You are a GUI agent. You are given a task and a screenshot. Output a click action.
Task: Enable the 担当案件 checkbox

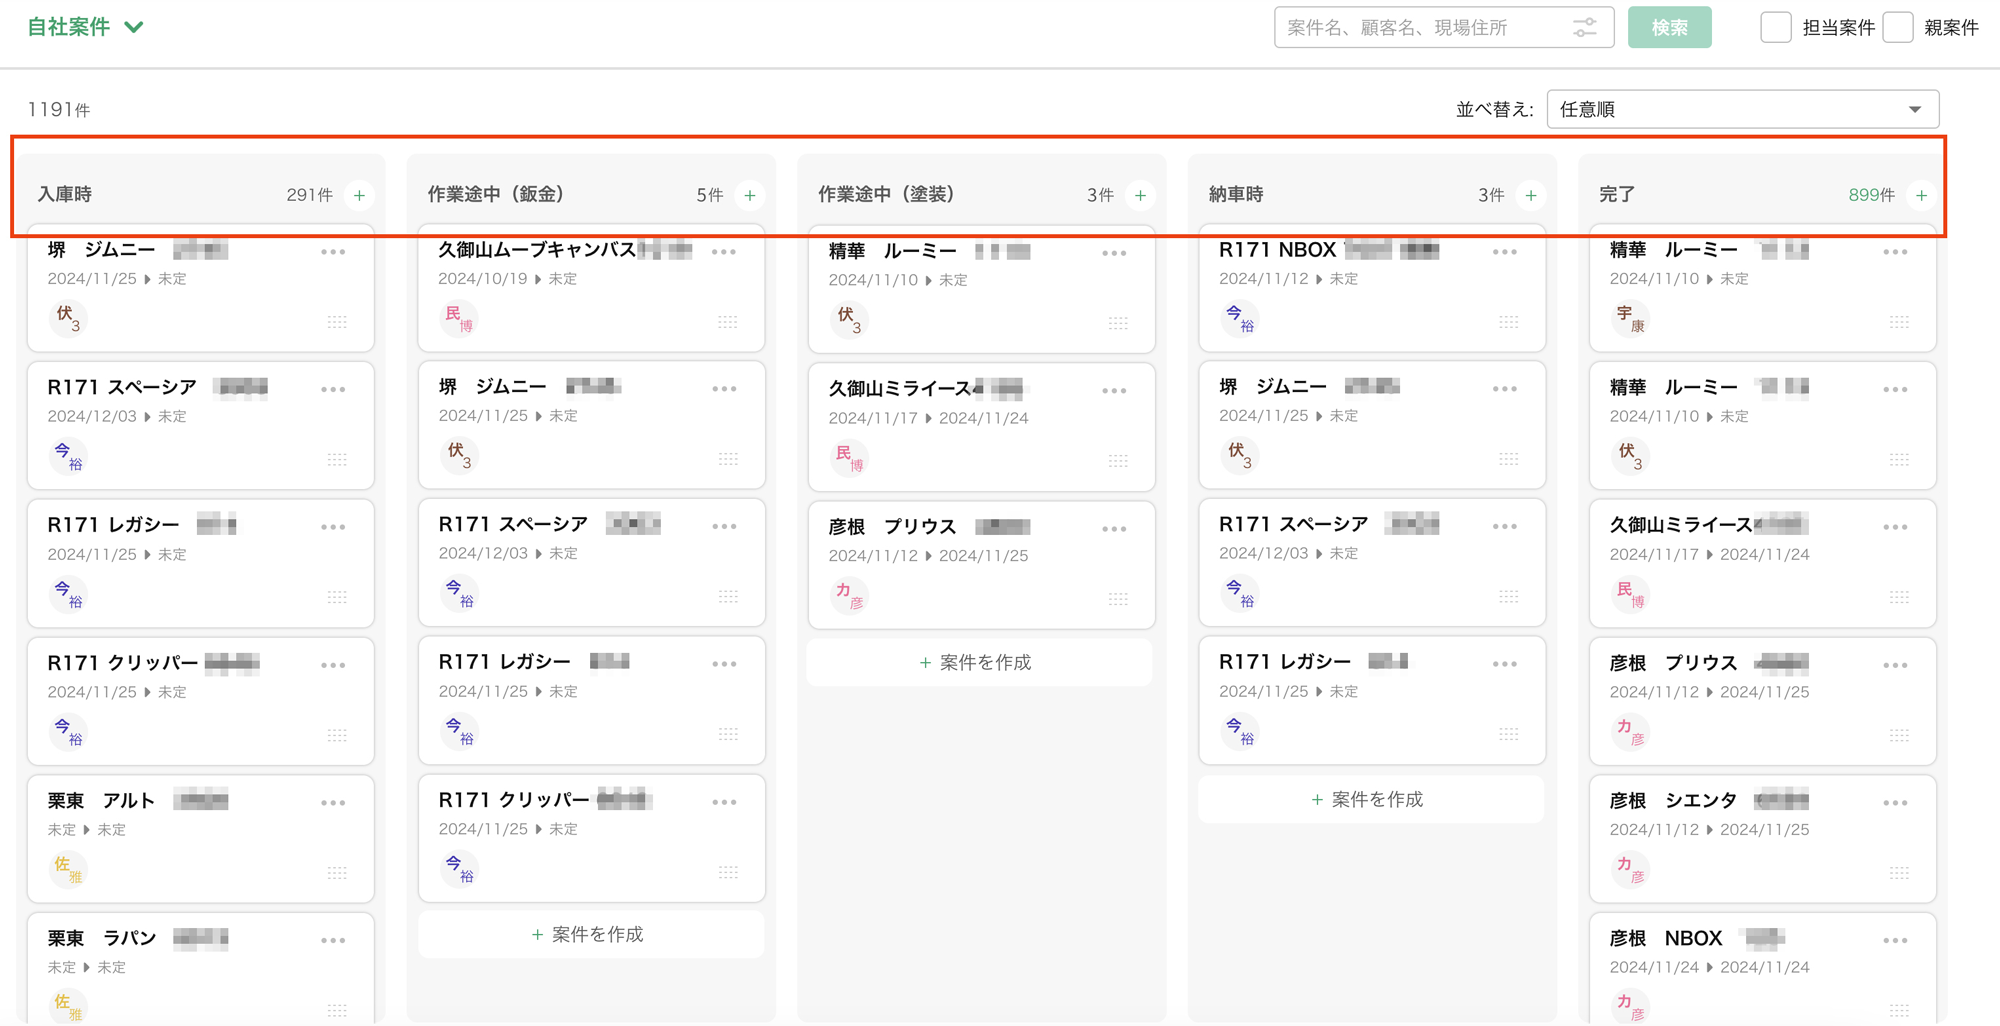(x=1776, y=28)
